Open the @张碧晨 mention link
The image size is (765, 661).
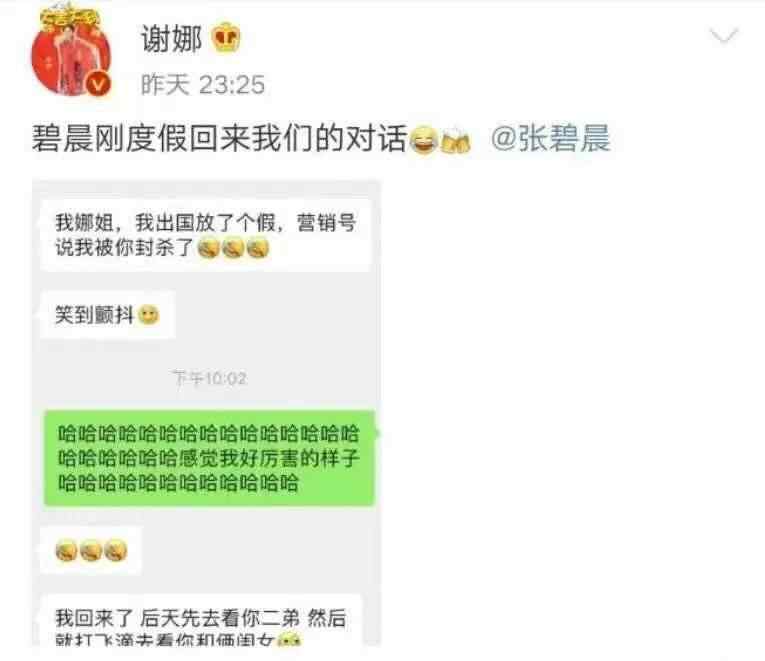(550, 139)
